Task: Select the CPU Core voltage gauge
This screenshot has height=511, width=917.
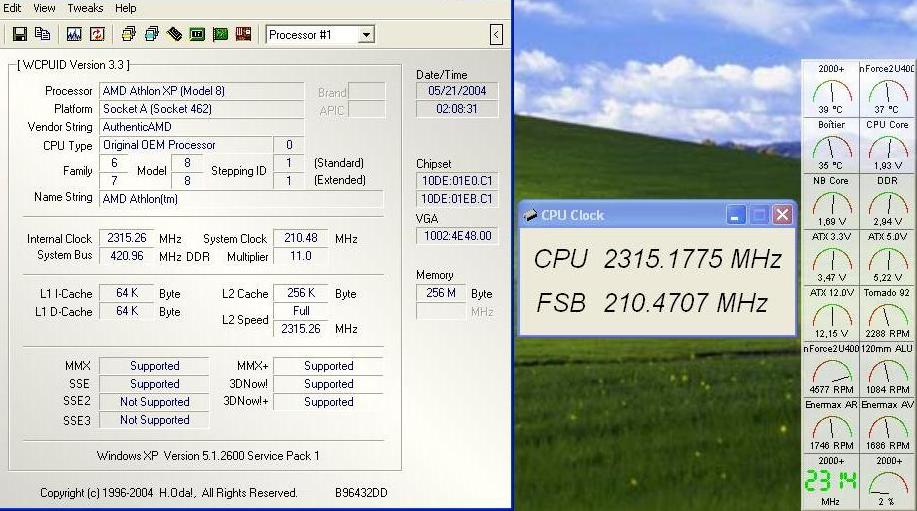Action: coord(887,144)
